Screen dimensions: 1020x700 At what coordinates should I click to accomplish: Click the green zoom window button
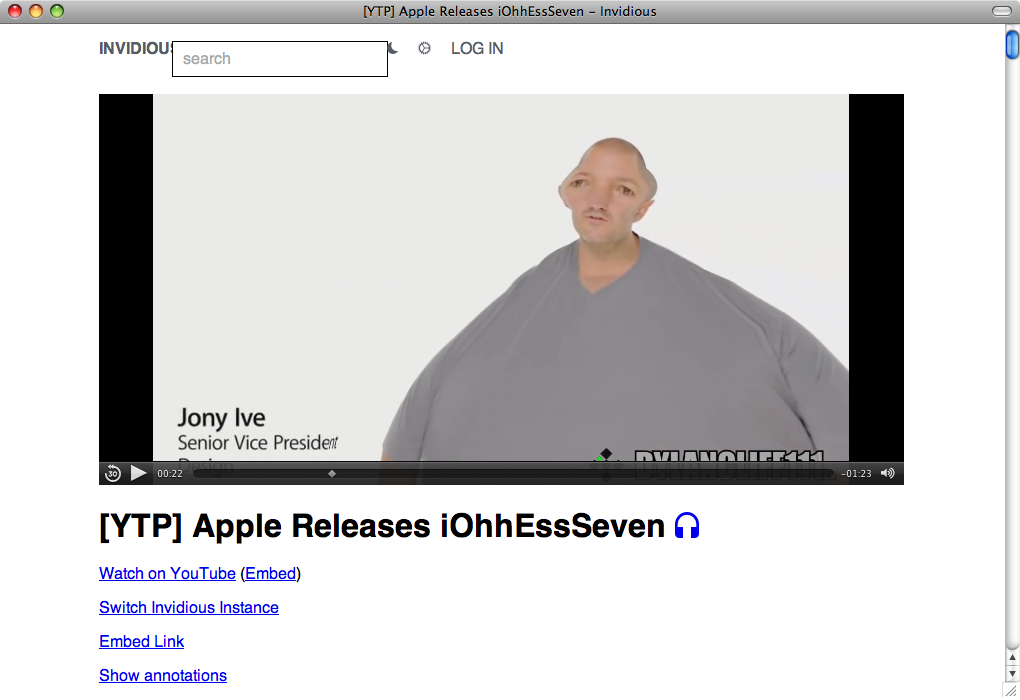click(x=57, y=11)
